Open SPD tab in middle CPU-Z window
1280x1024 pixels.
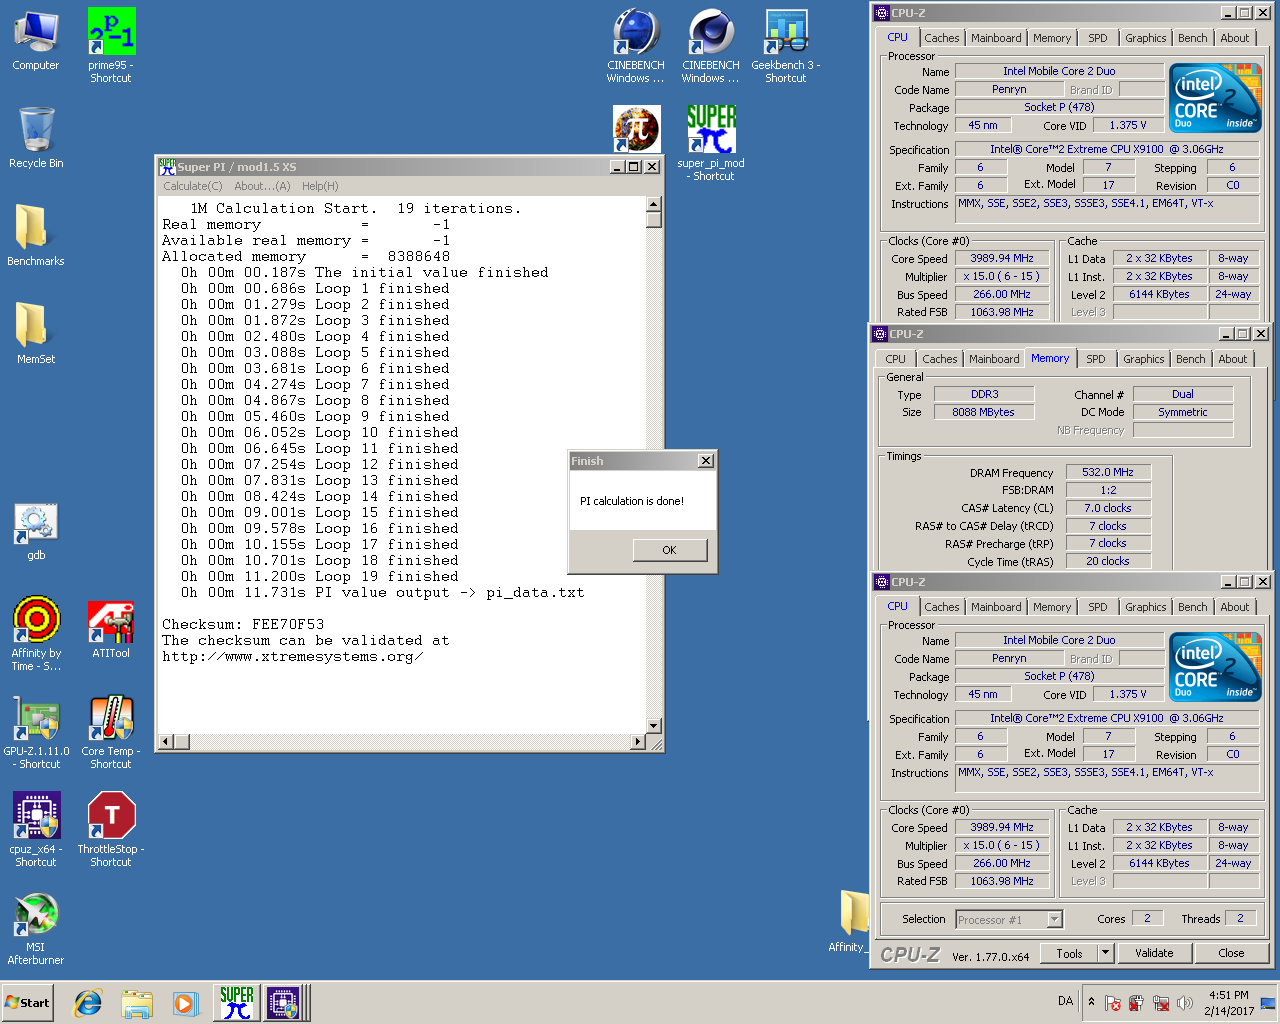click(1096, 359)
